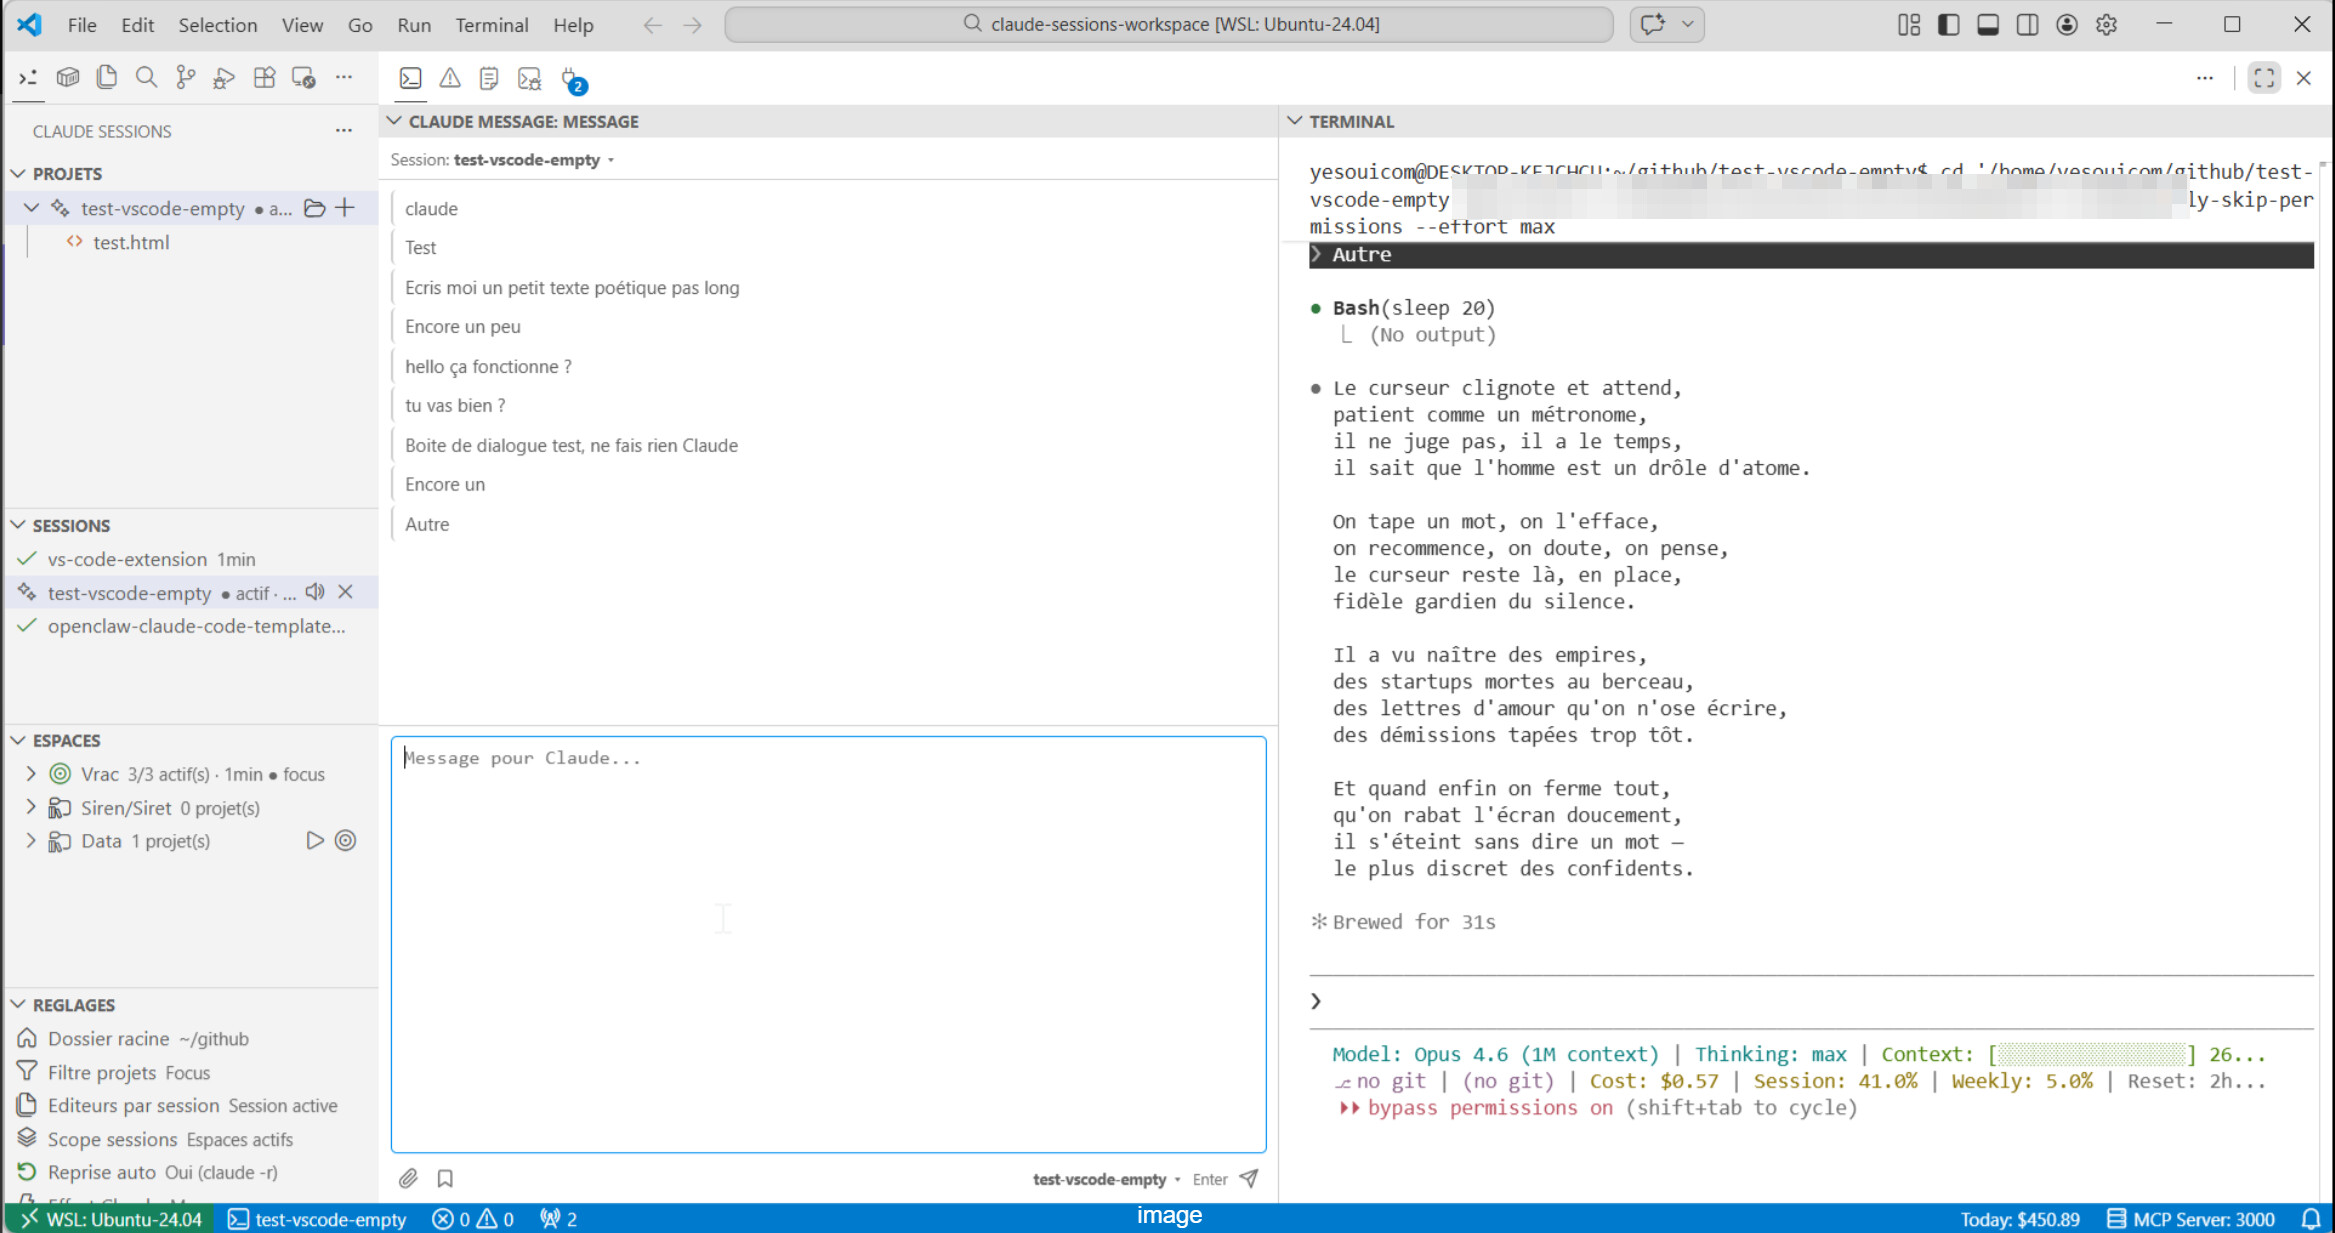This screenshot has height=1233, width=2335.
Task: Open the Session test-vscode-empty dropdown
Action: click(534, 160)
